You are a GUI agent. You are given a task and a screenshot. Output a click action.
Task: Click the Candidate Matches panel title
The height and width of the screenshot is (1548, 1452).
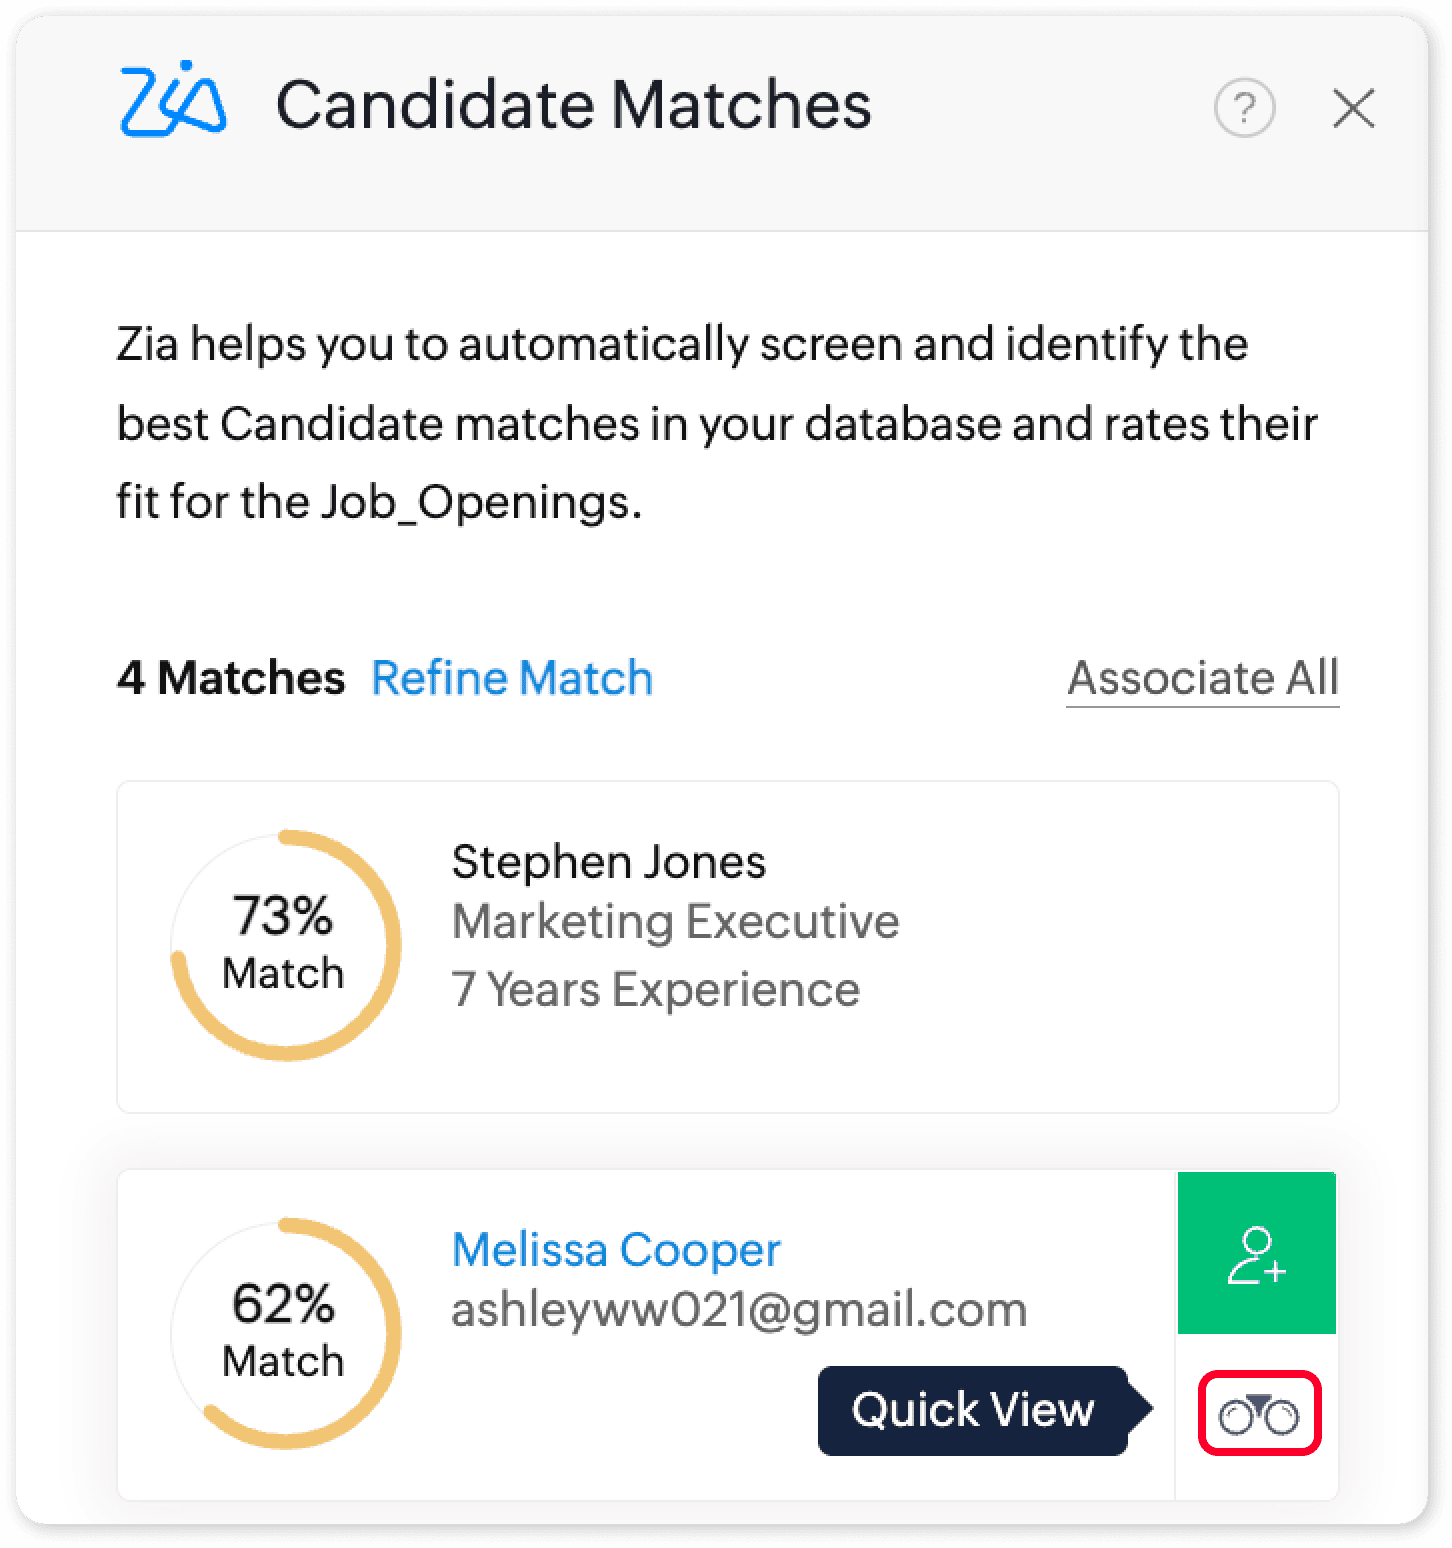573,104
